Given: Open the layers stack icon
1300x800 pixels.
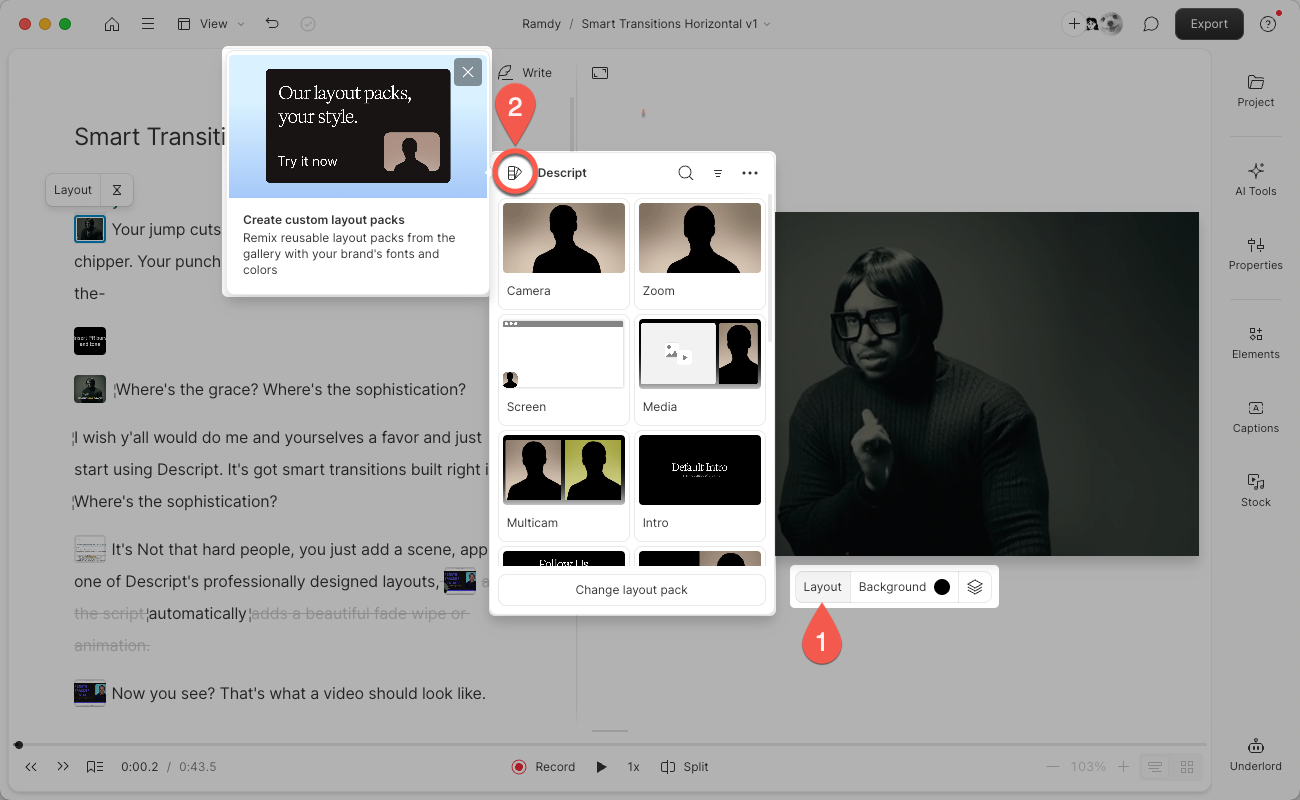Looking at the screenshot, I should 975,587.
